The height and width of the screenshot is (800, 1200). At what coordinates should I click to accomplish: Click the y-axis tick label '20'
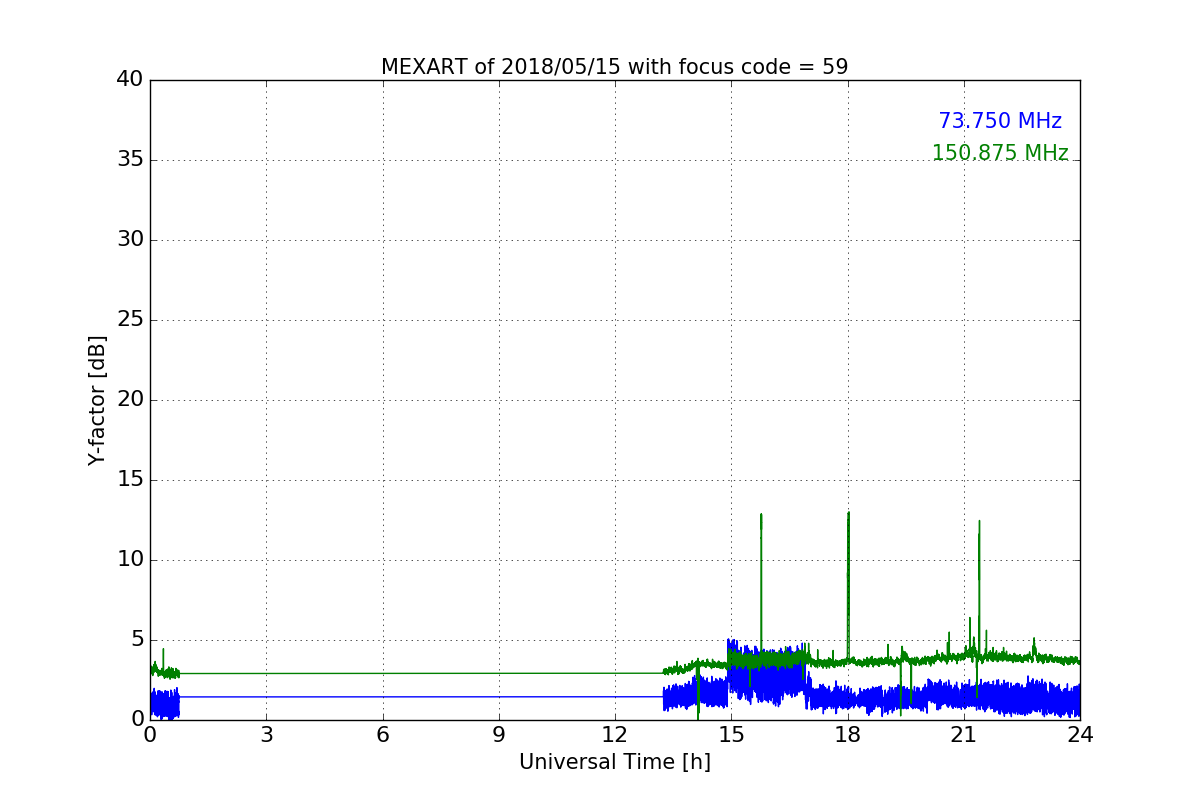click(x=130, y=400)
